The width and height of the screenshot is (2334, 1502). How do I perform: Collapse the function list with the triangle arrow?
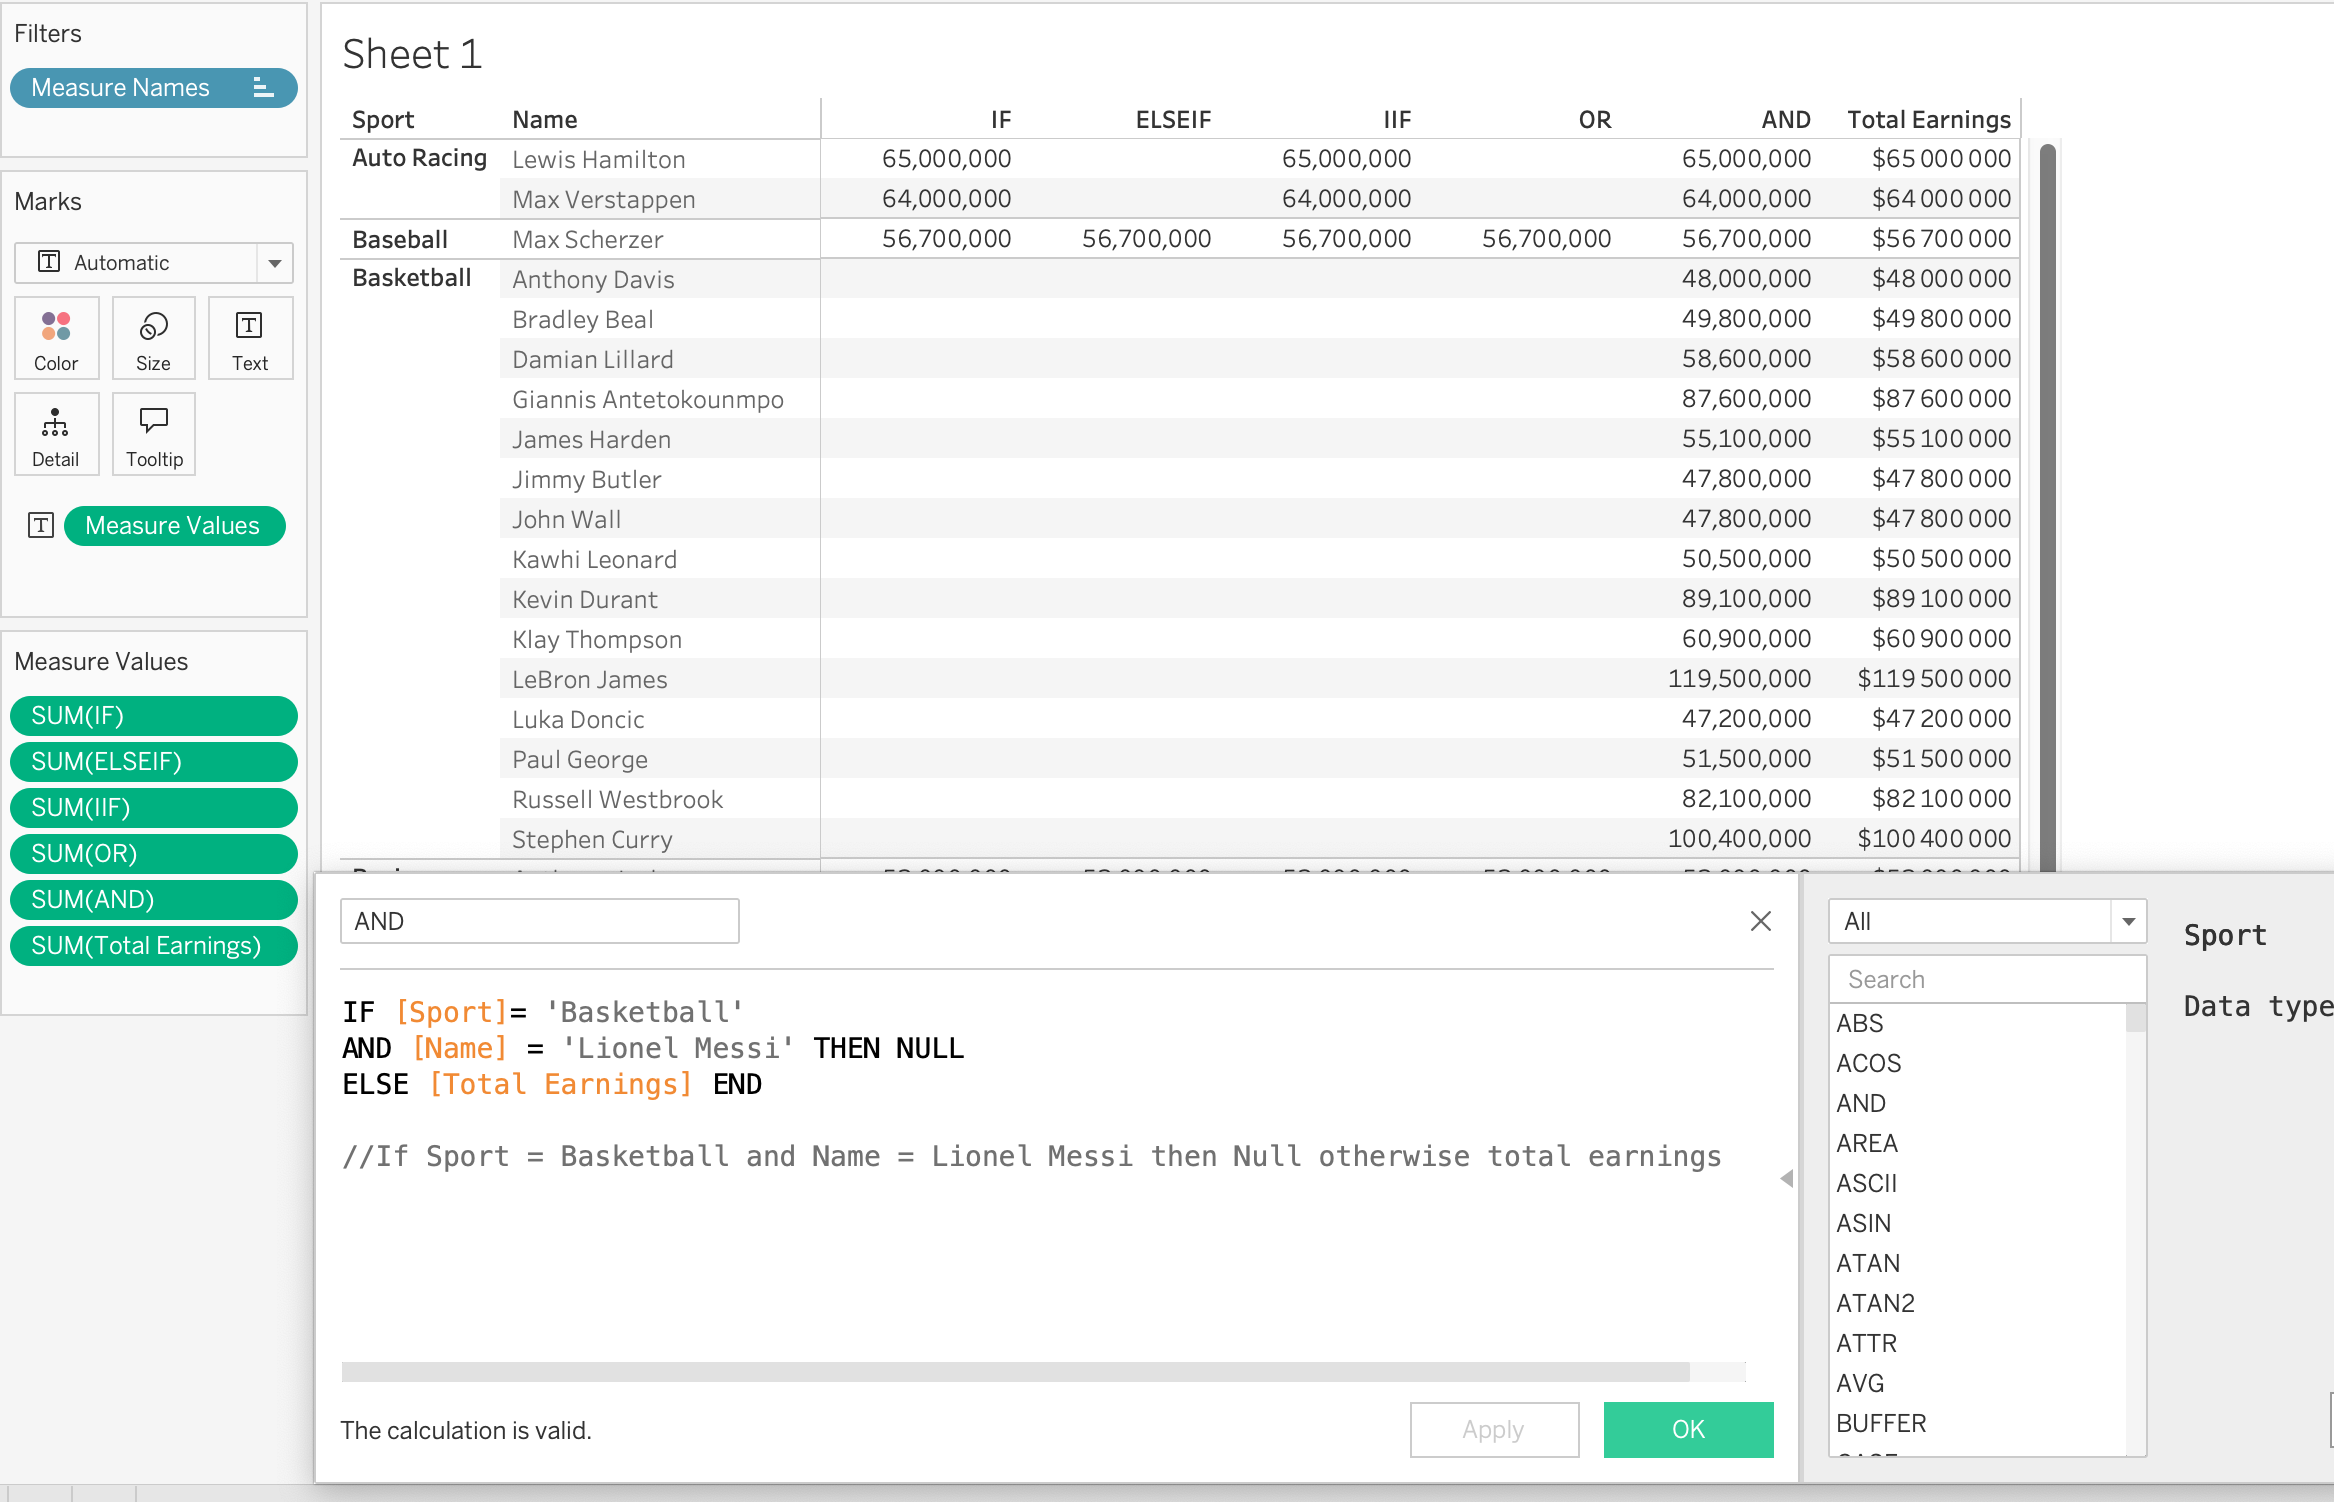pos(1786,1179)
